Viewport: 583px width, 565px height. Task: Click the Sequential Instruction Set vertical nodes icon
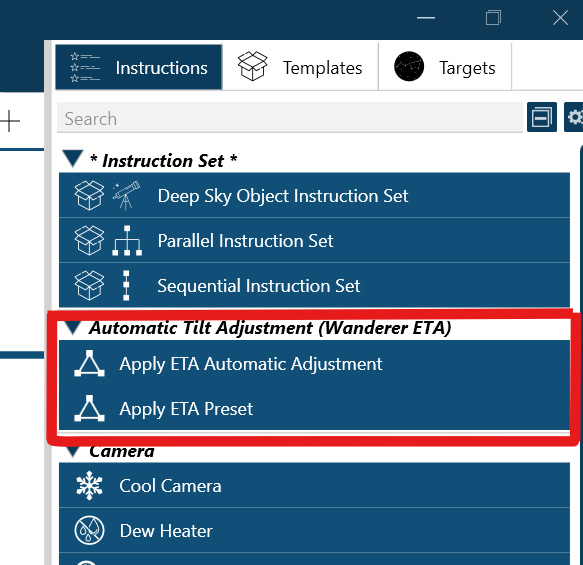126,285
